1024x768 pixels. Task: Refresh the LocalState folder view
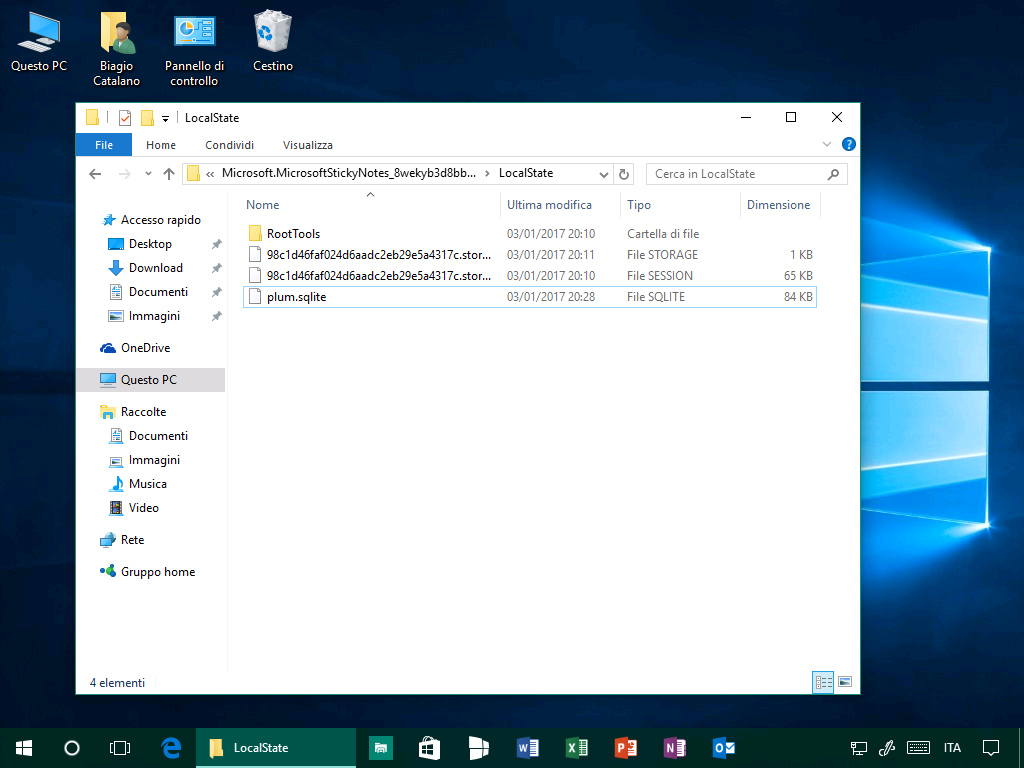(x=624, y=174)
